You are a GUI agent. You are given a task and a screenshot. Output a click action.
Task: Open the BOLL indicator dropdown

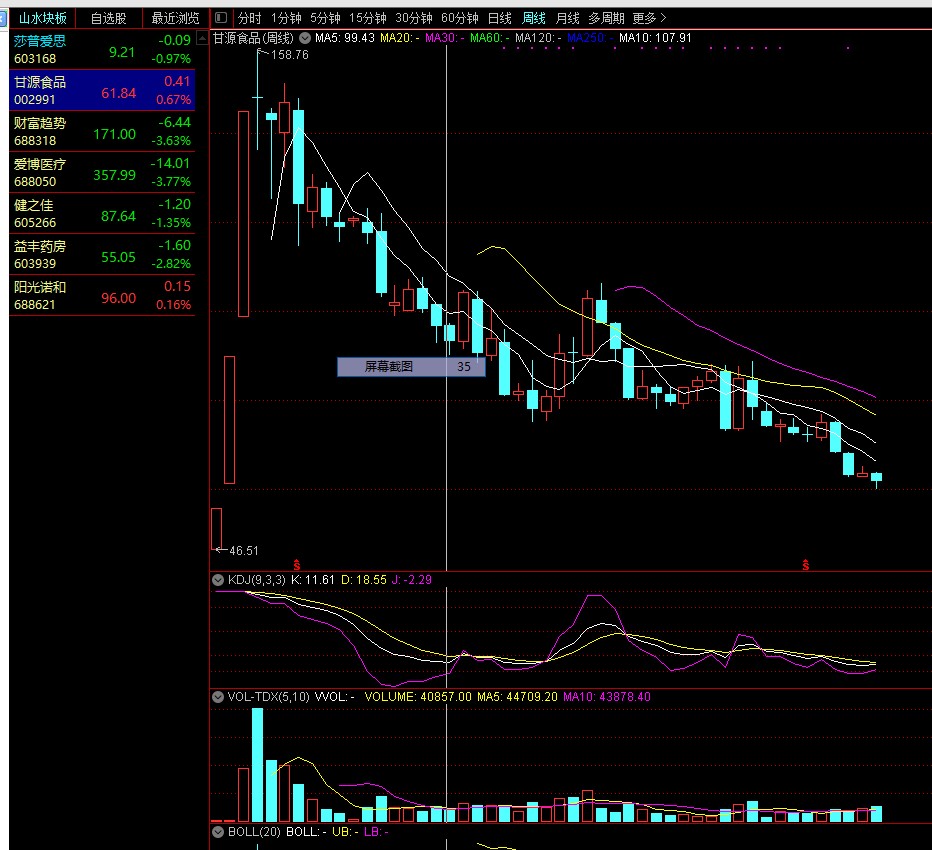tap(218, 832)
